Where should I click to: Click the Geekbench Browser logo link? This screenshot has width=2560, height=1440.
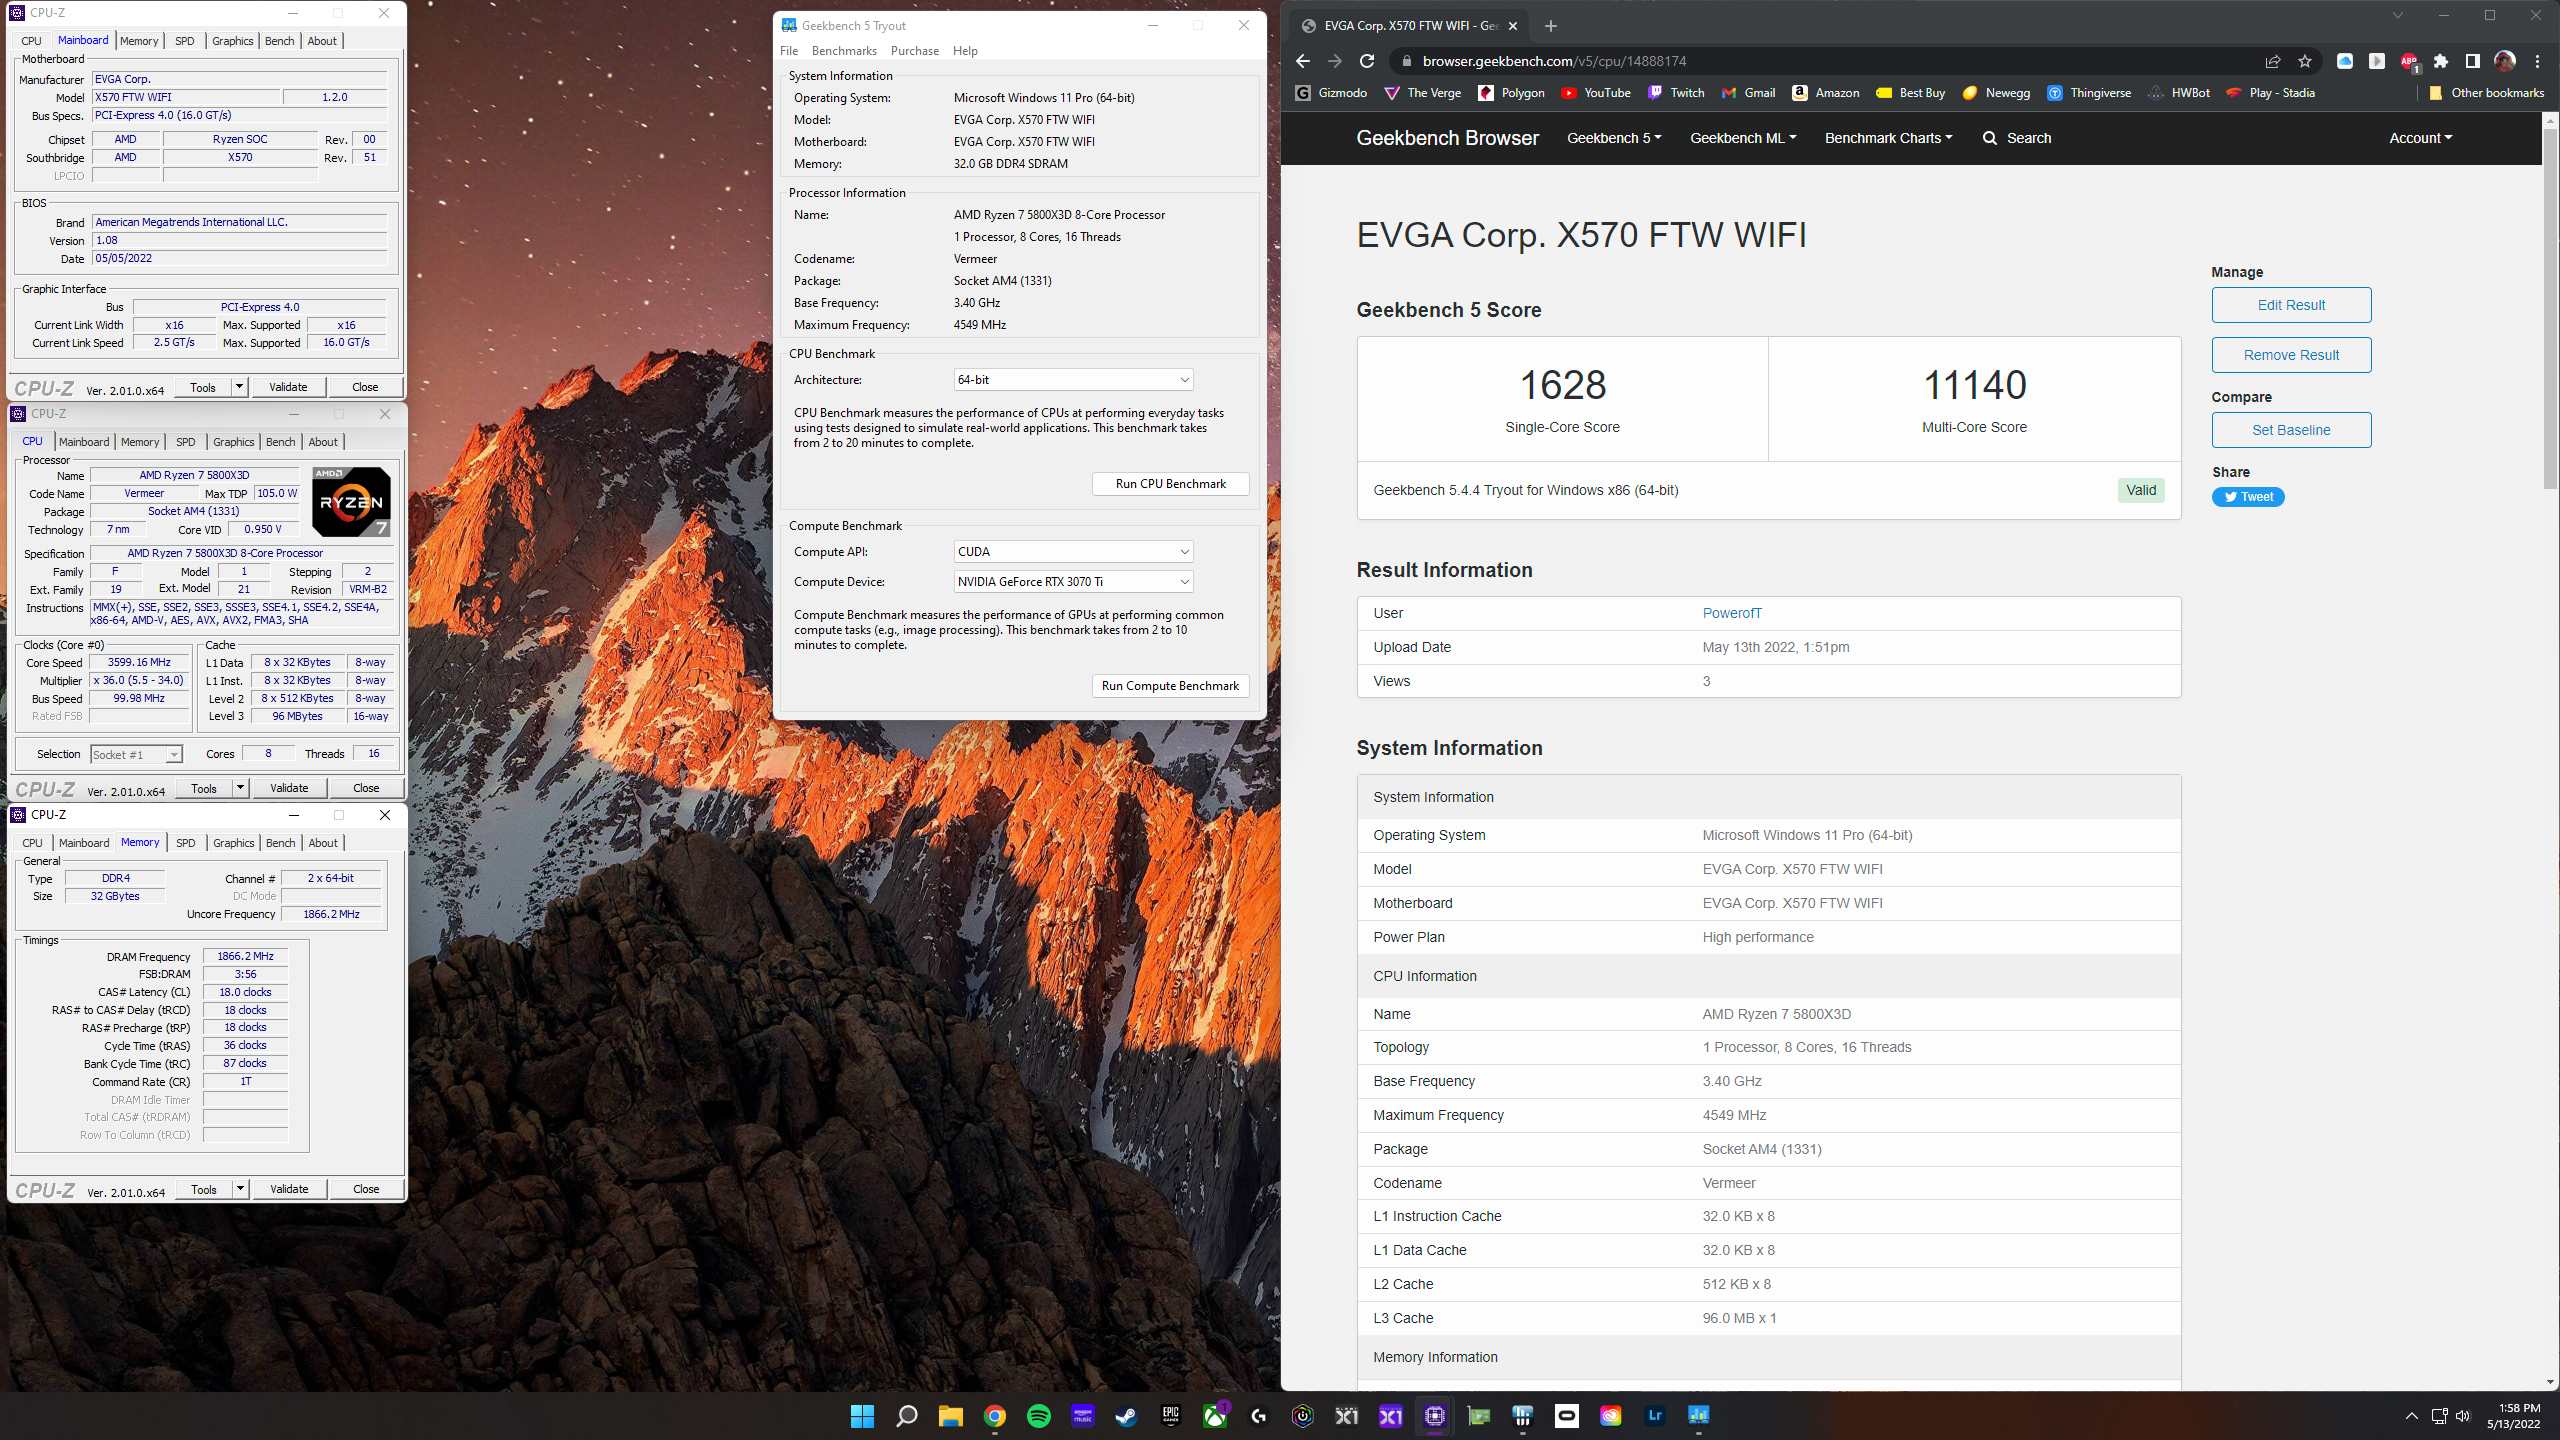point(1447,138)
